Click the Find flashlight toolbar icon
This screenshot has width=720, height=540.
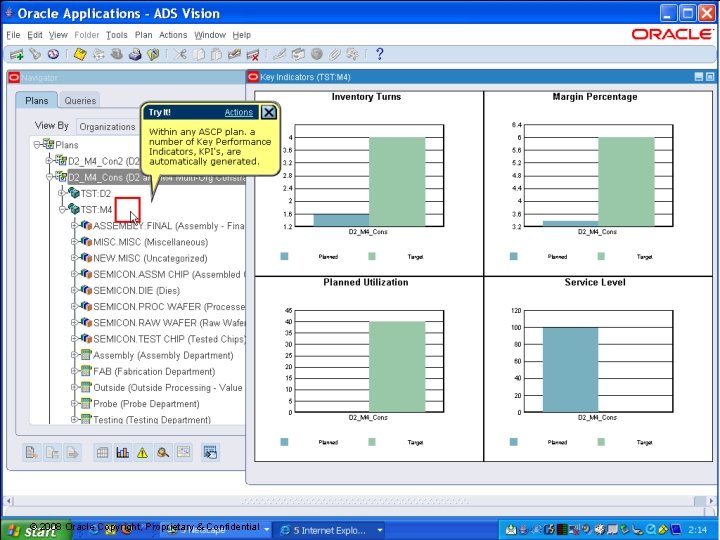[35, 54]
